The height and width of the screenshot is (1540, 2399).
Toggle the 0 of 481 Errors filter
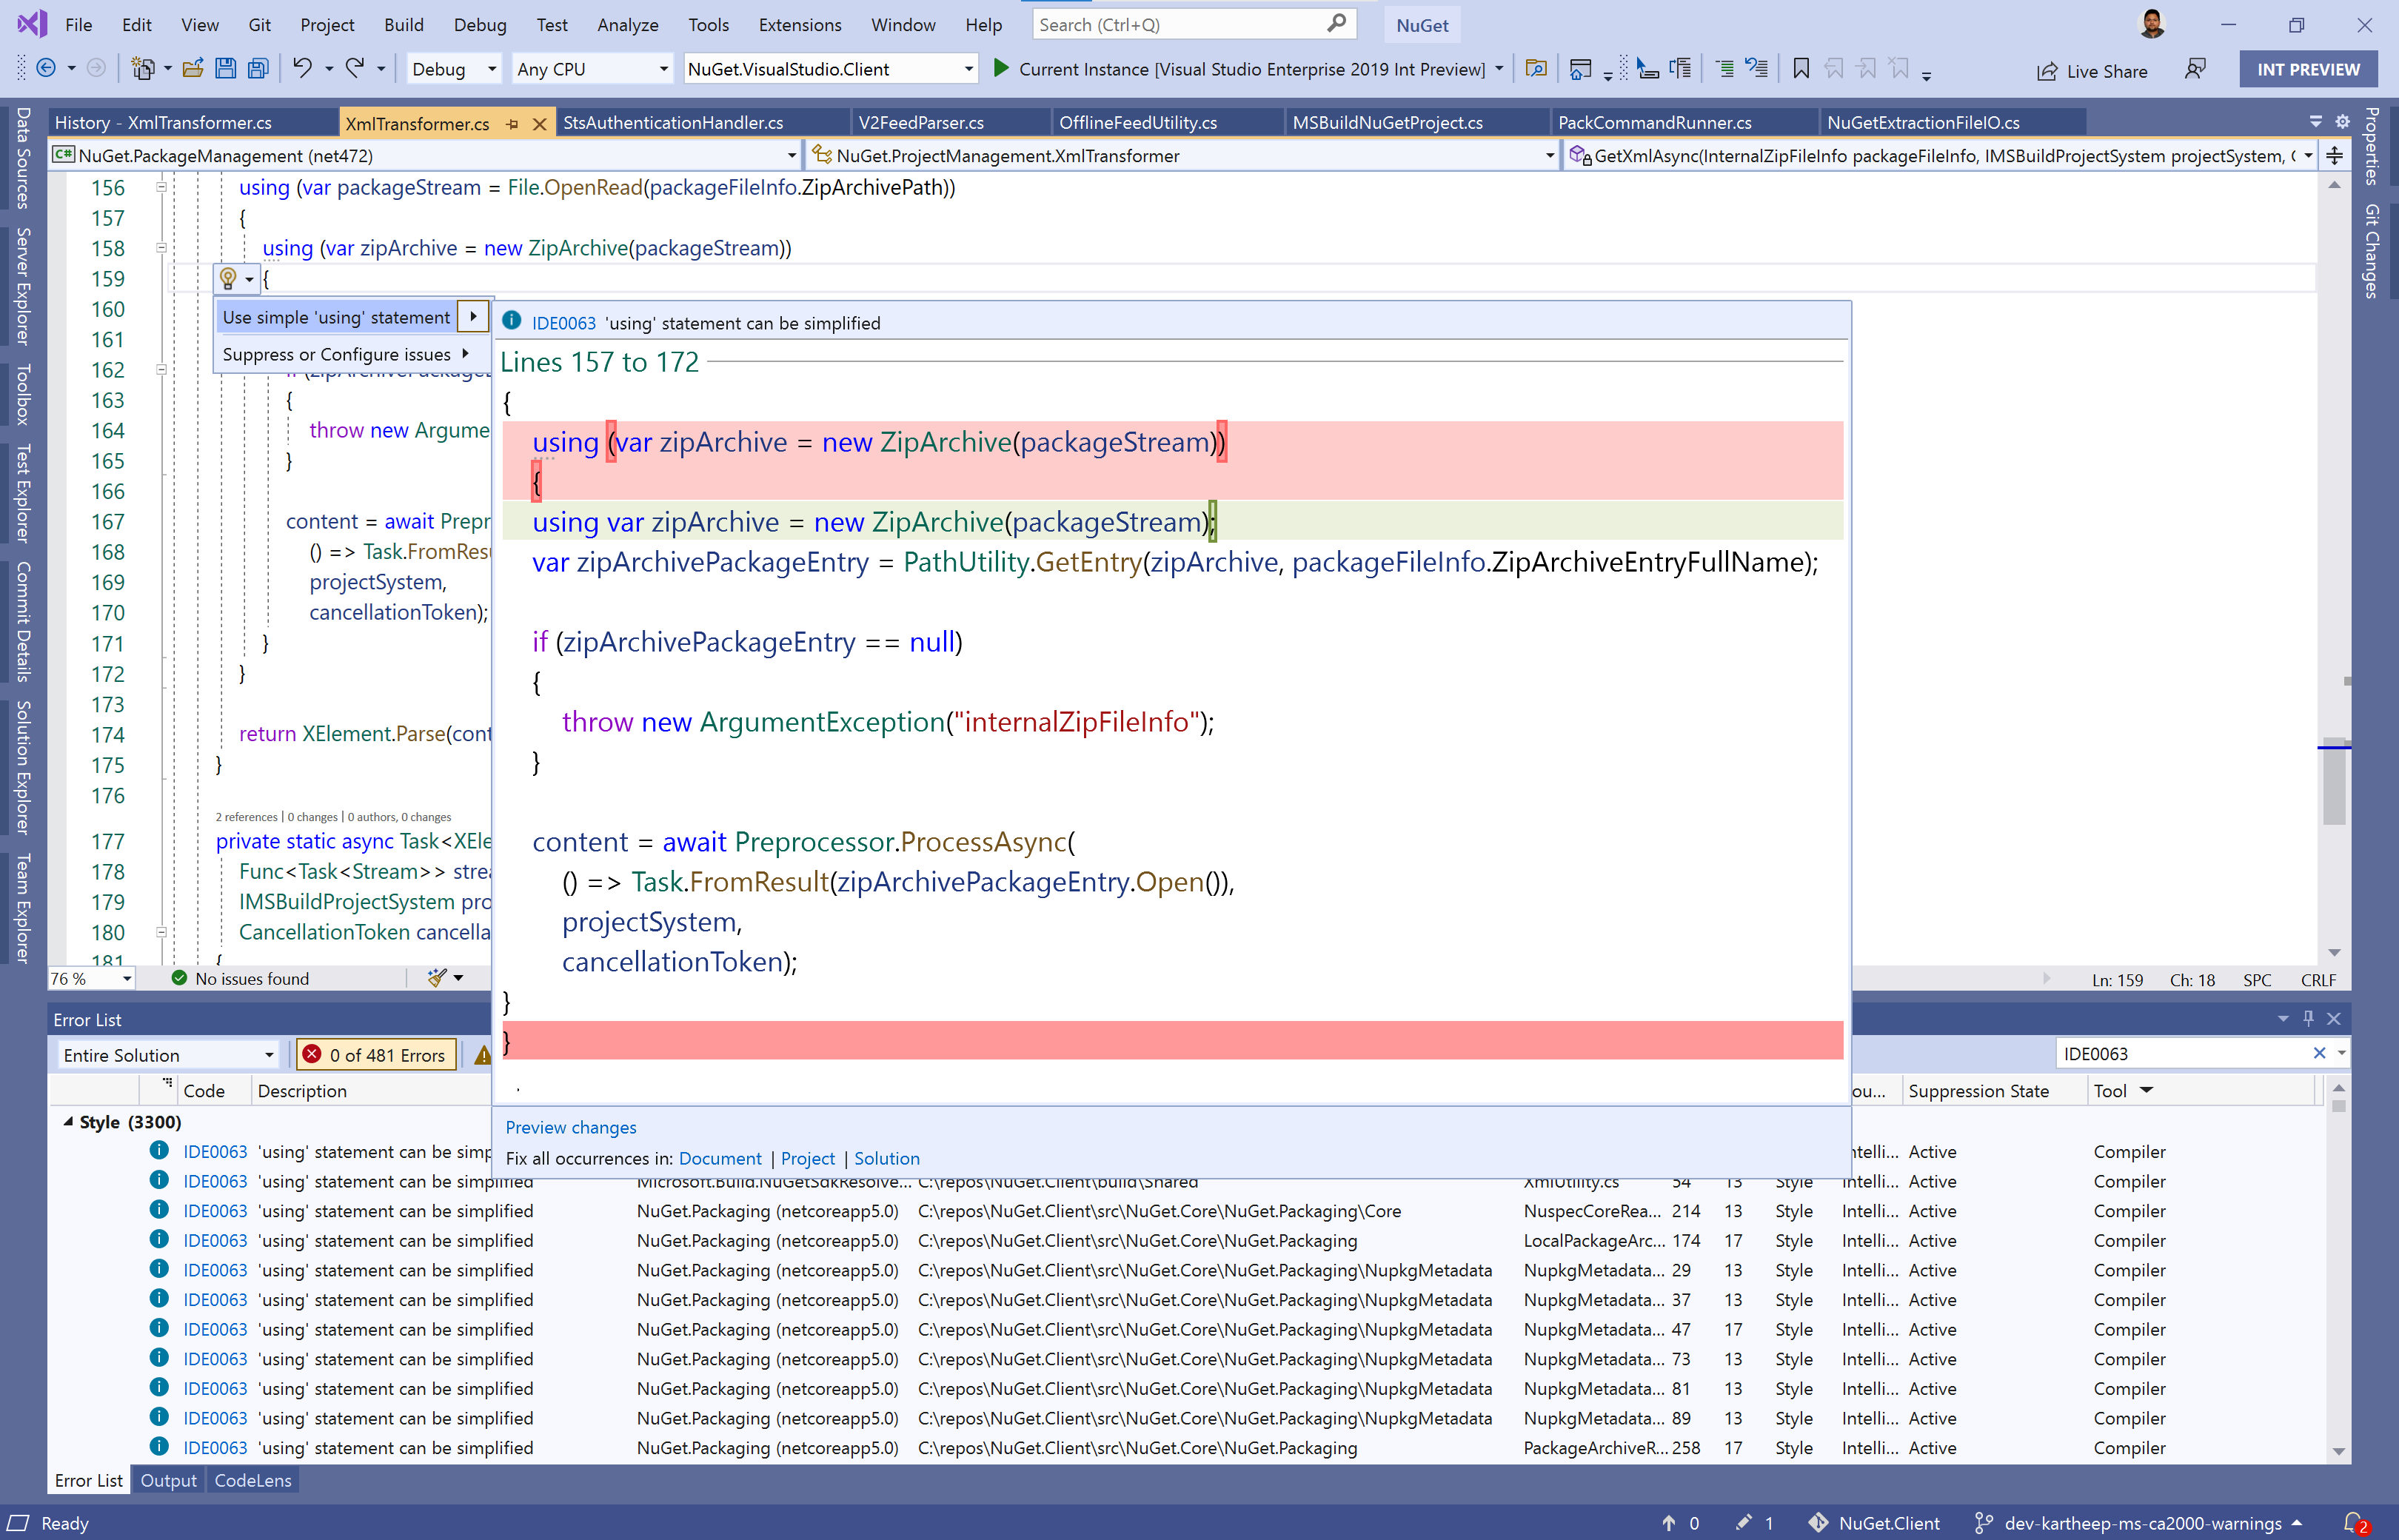point(376,1054)
